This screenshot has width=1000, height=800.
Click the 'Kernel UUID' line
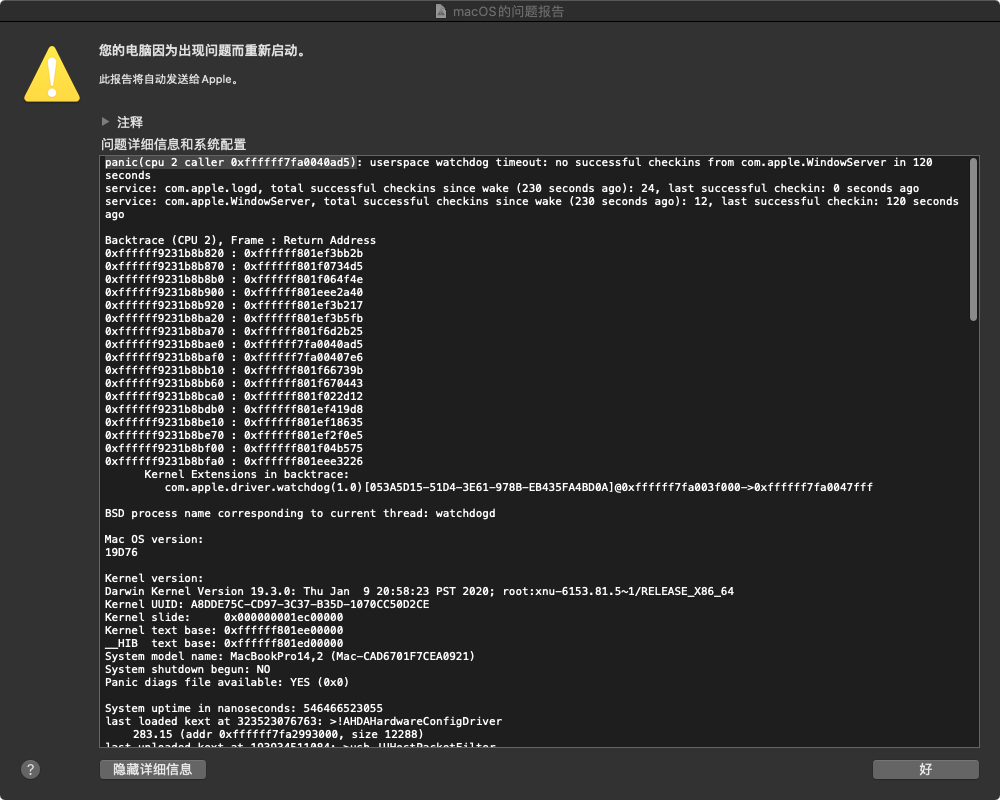click(x=267, y=604)
